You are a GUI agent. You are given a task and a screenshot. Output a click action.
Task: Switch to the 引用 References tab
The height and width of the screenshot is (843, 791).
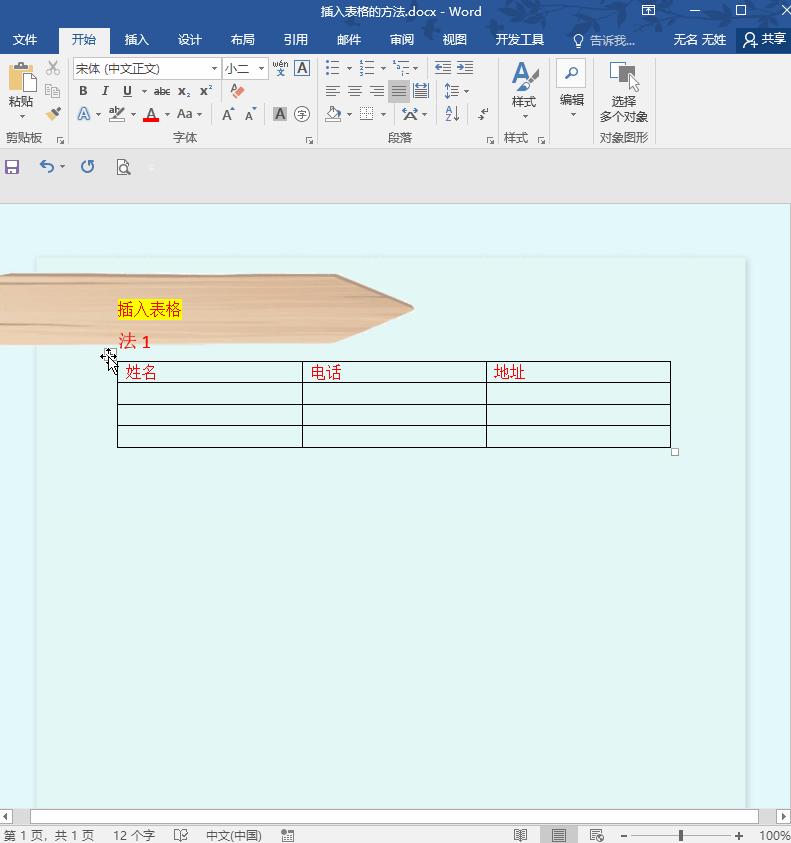[296, 40]
